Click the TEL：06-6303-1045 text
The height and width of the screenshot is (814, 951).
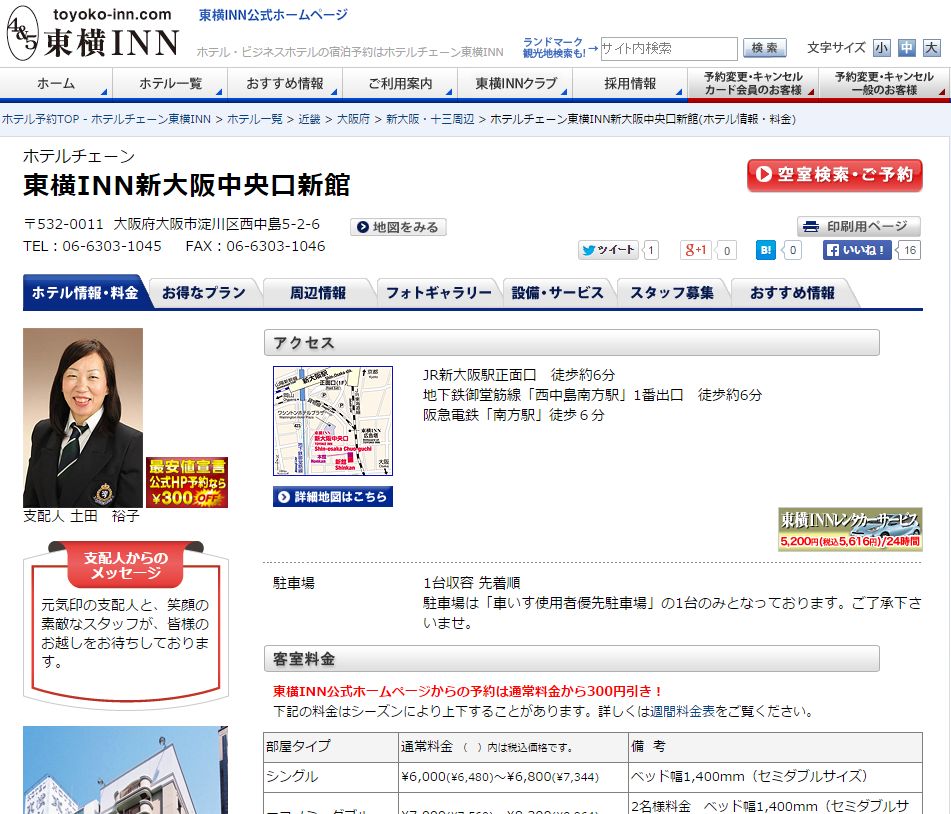[92, 246]
